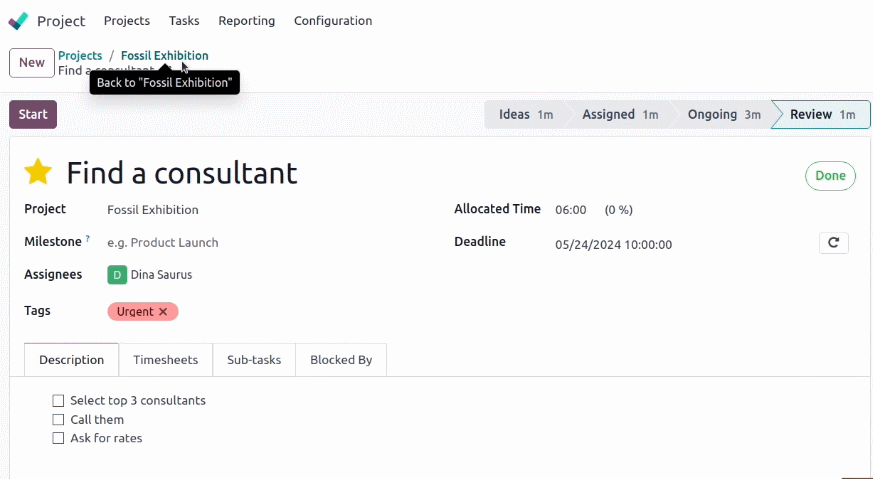Remove the Urgent tag with X
873x479 pixels.
163,312
